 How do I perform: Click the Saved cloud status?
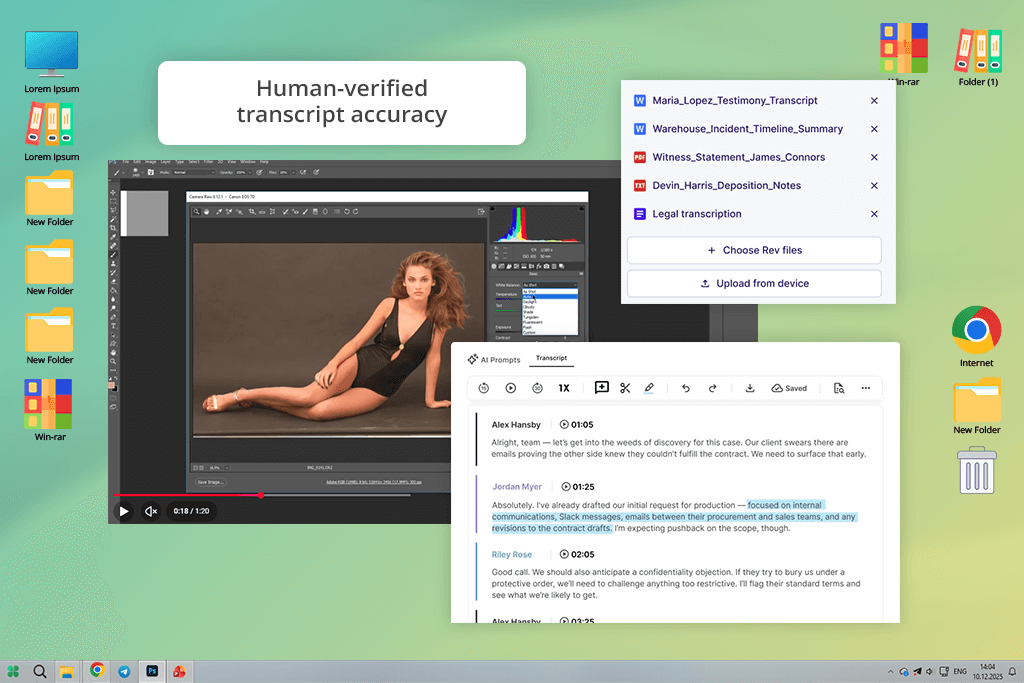click(x=789, y=388)
